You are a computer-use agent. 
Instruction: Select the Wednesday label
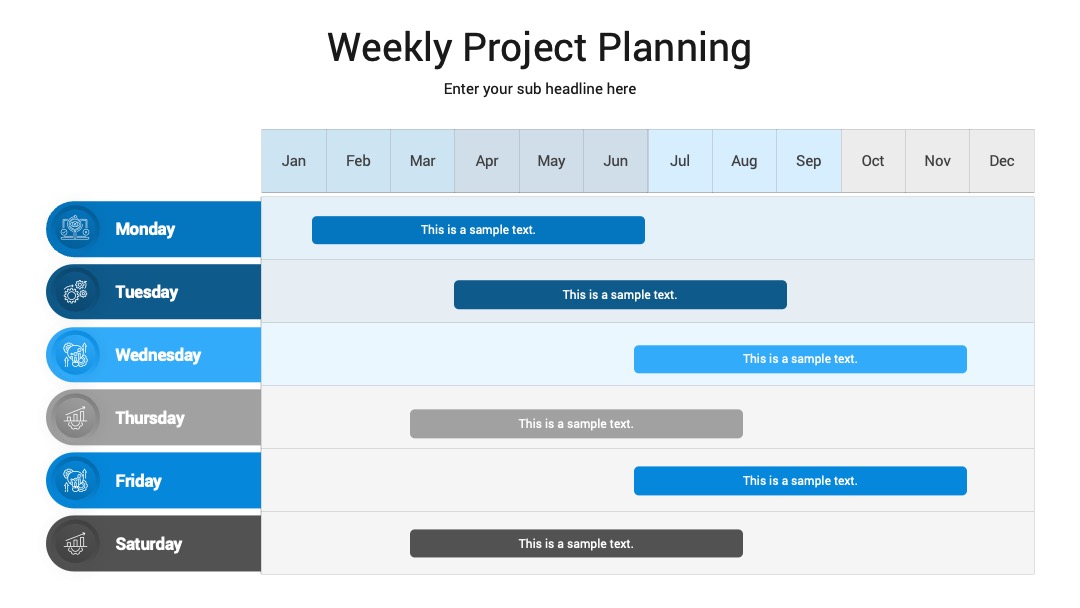(158, 355)
